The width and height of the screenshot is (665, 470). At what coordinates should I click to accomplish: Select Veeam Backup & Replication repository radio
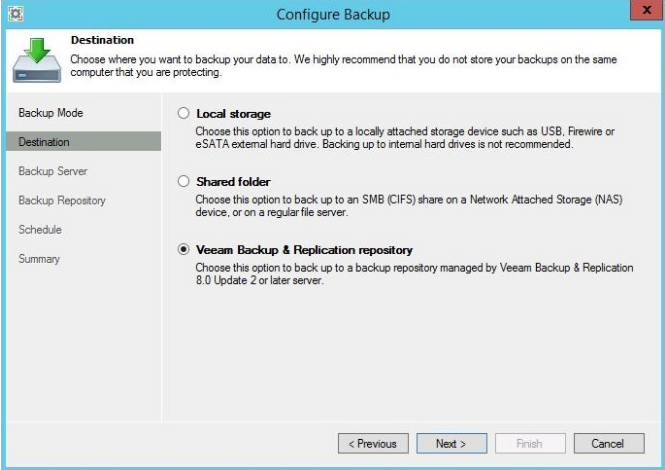(183, 249)
